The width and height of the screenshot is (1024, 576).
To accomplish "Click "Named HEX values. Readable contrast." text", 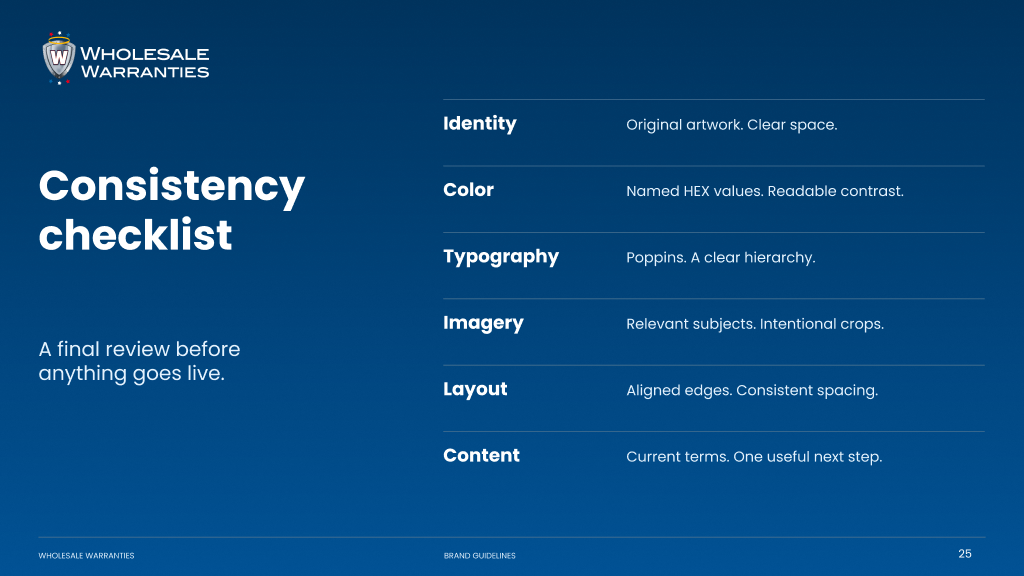I will (x=765, y=191).
